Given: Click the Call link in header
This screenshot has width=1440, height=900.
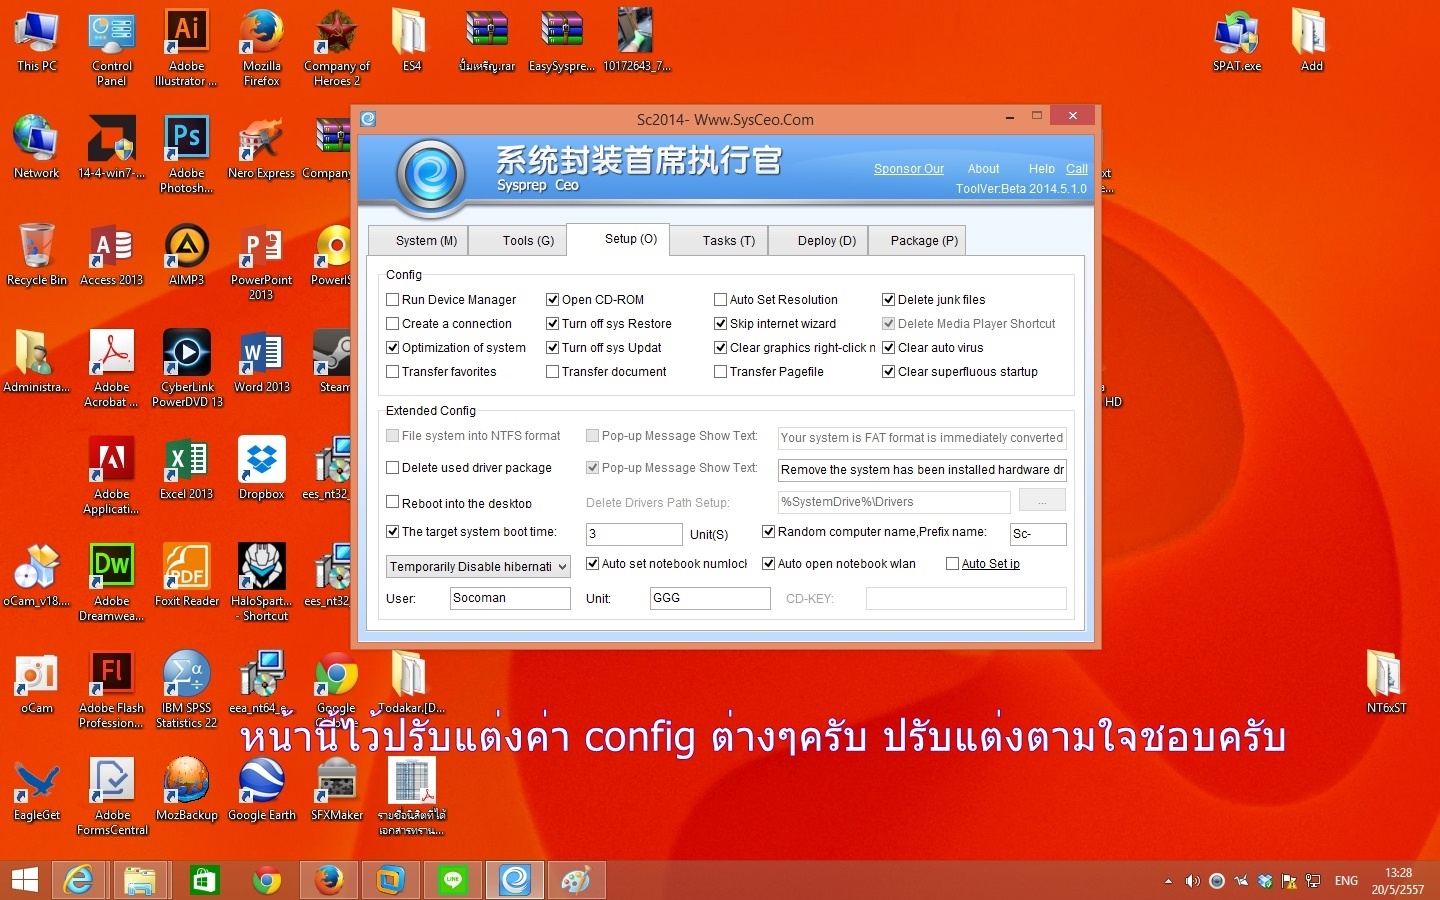Looking at the screenshot, I should coord(1077,169).
